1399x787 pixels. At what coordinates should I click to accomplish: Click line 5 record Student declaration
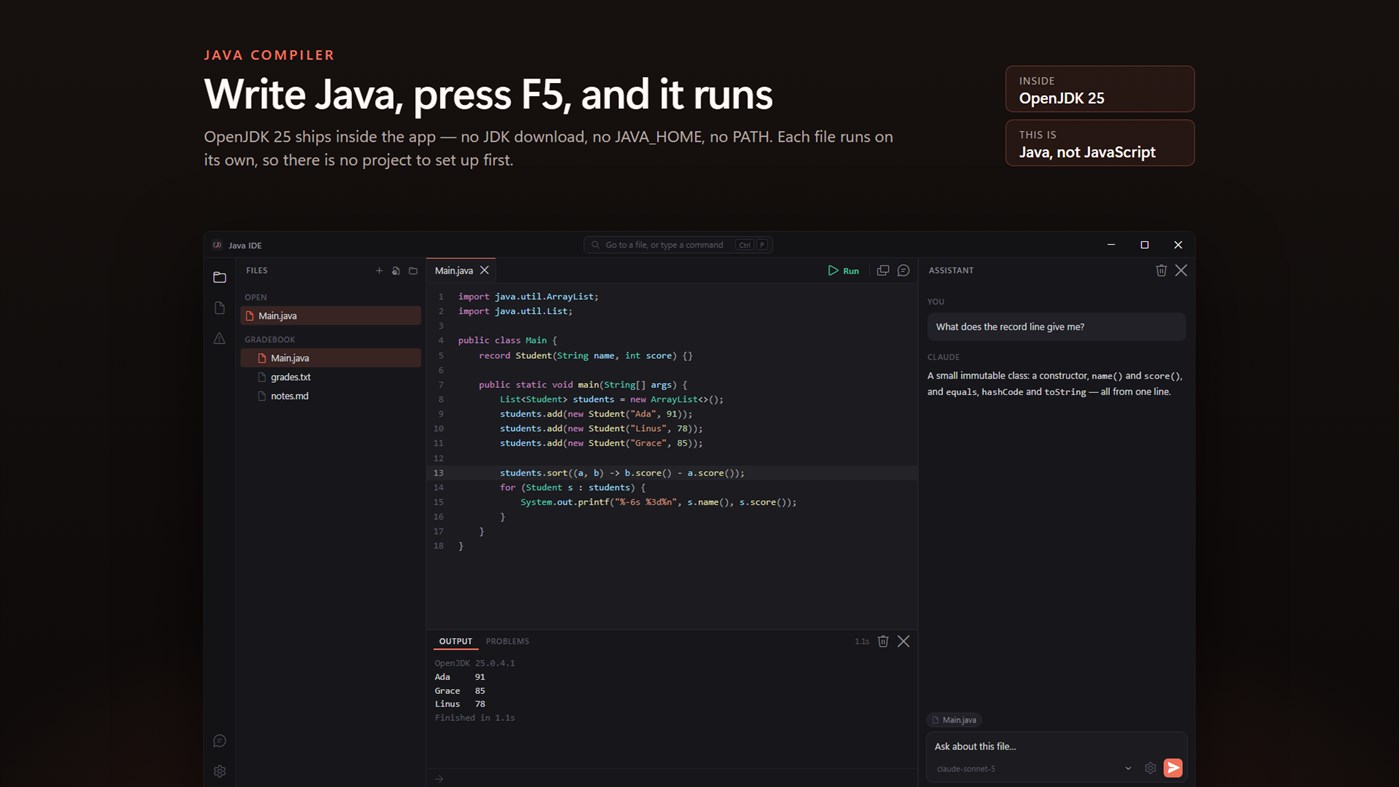(x=586, y=356)
